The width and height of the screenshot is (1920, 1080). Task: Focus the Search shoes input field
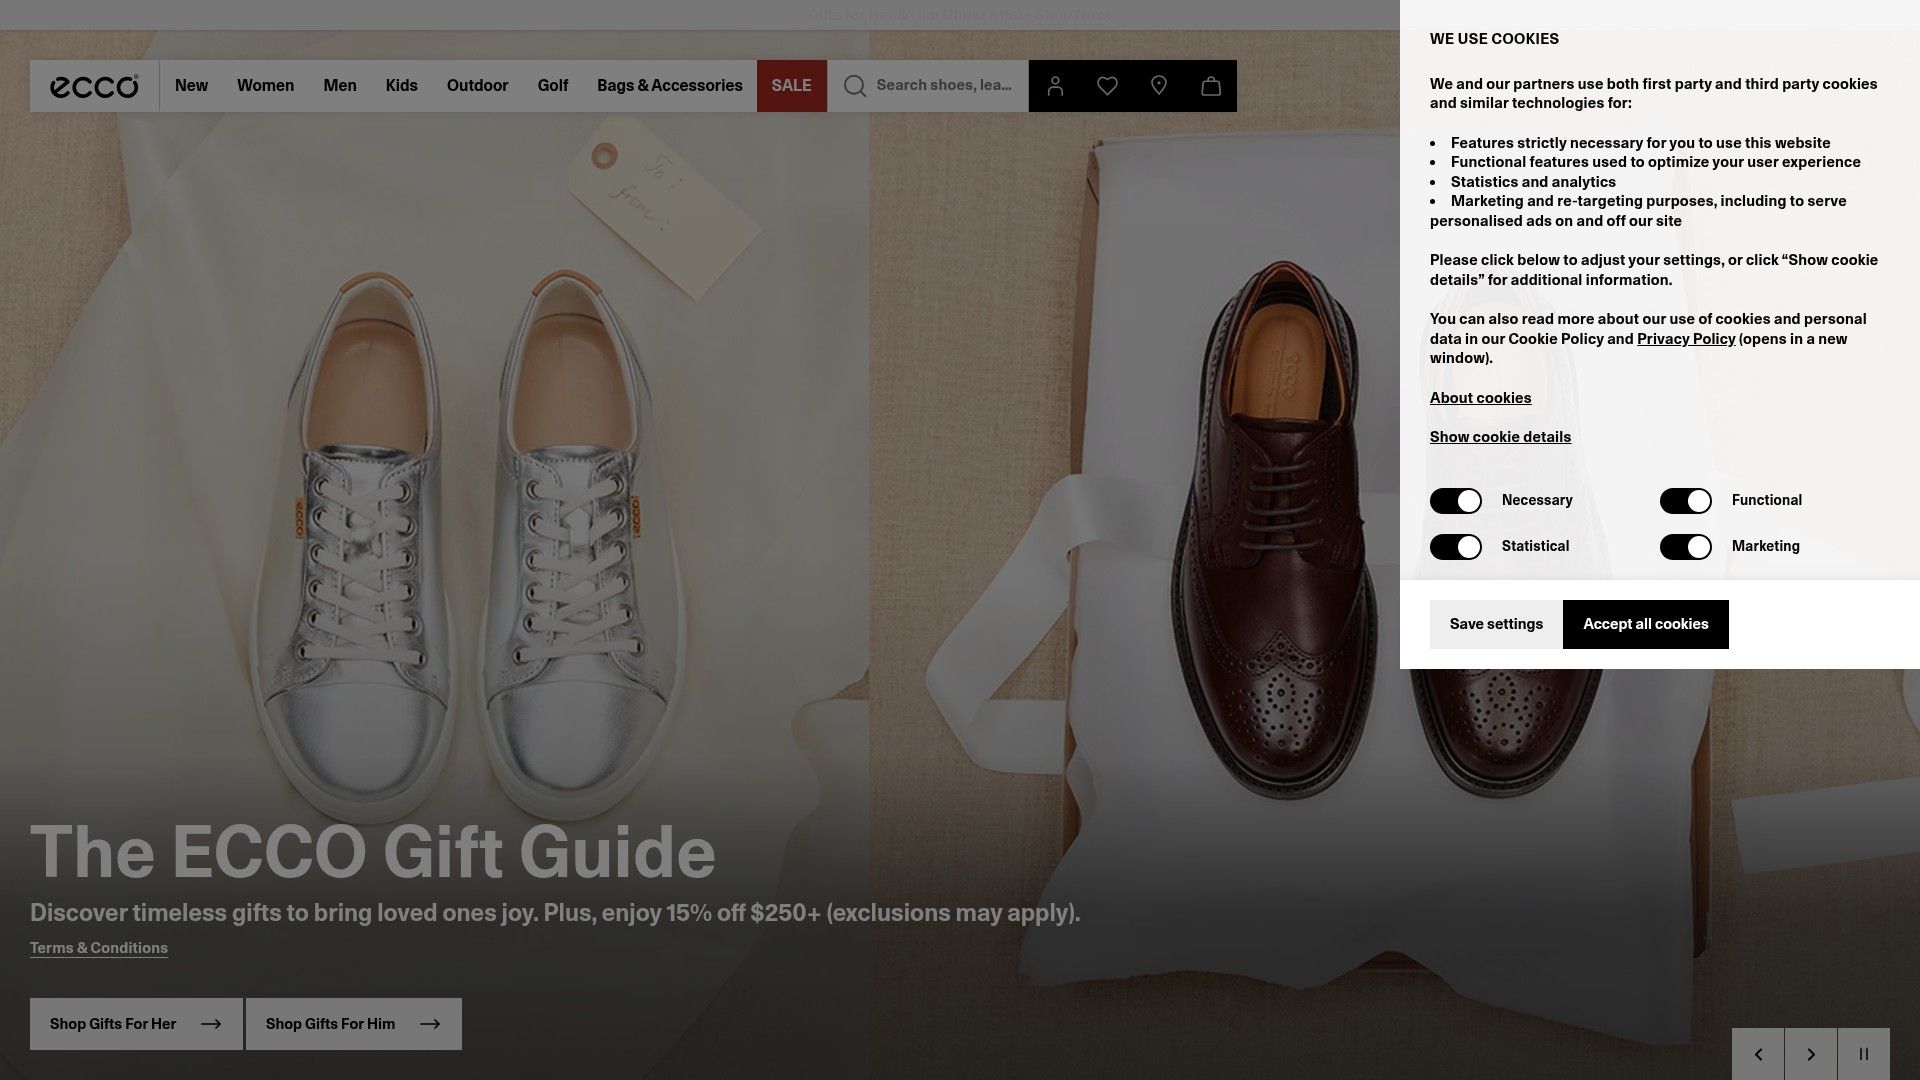(x=944, y=86)
